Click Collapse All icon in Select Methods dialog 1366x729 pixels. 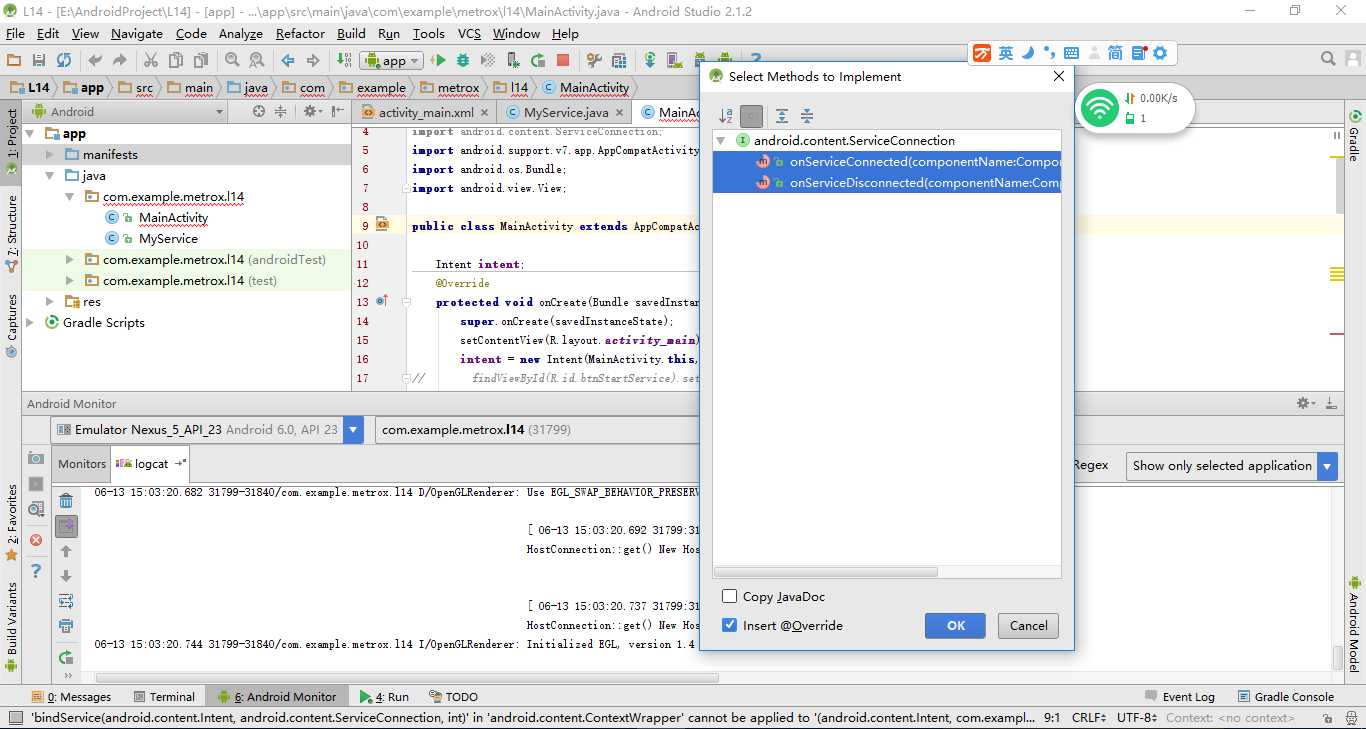tap(807, 116)
